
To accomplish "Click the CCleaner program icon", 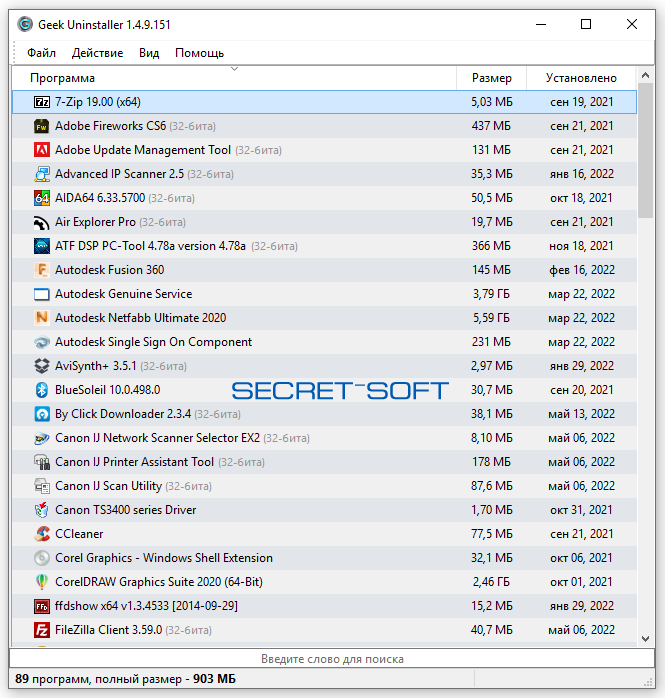I will coord(42,534).
